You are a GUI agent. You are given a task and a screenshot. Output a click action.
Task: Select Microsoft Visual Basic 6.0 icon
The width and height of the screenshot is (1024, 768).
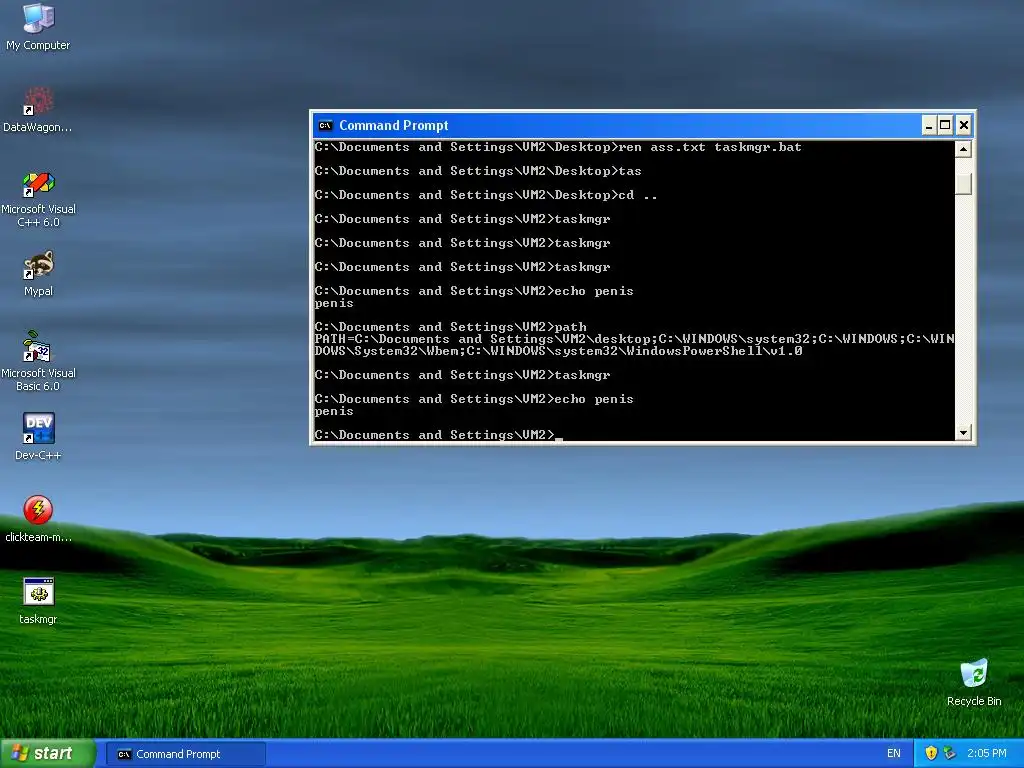pyautogui.click(x=38, y=361)
